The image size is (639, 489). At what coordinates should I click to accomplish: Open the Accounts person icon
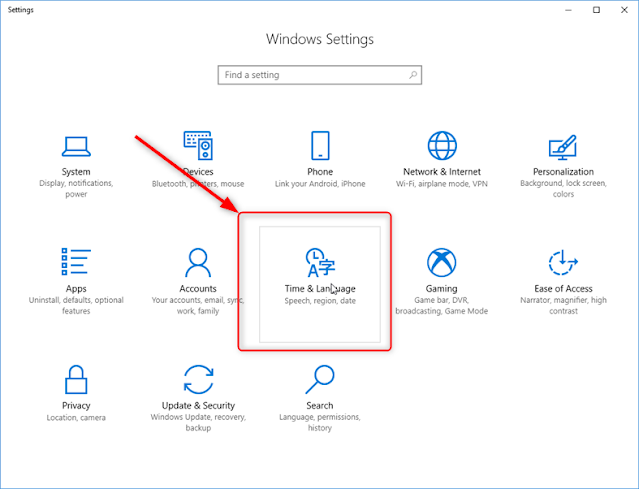coord(198,262)
